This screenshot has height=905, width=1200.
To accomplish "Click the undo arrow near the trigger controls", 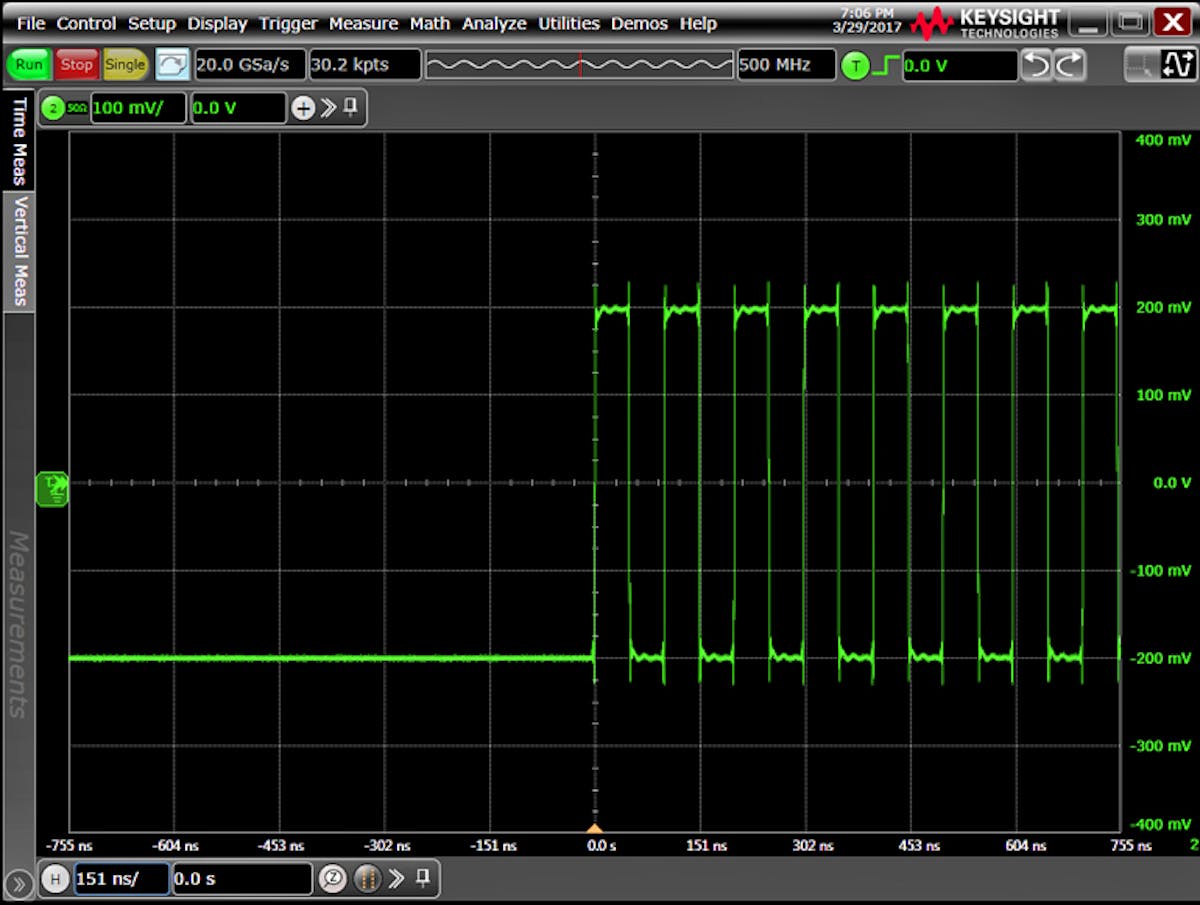I will click(x=1040, y=63).
